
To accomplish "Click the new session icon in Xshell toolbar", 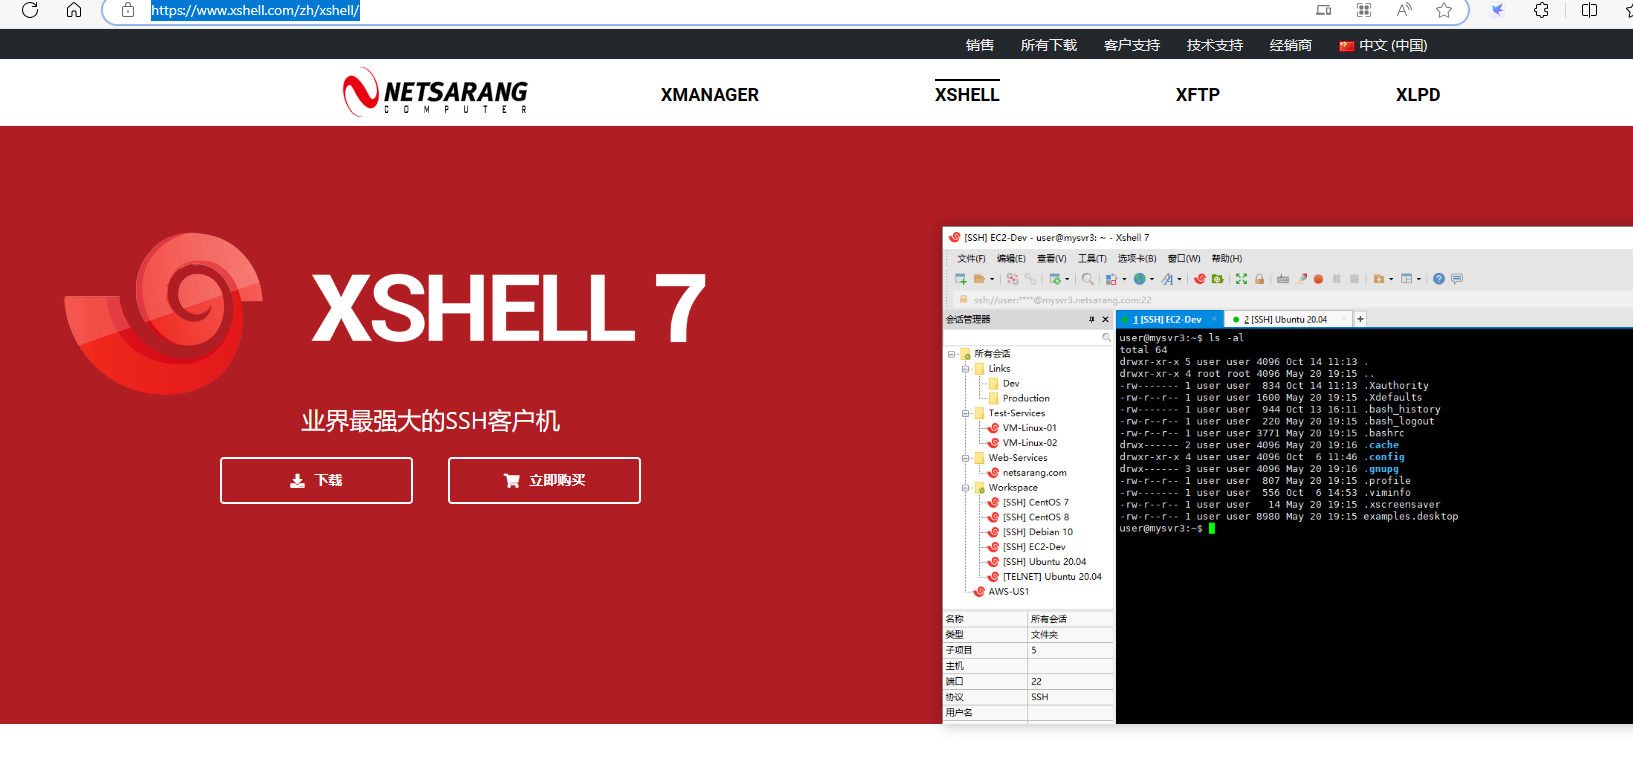I will (x=961, y=279).
